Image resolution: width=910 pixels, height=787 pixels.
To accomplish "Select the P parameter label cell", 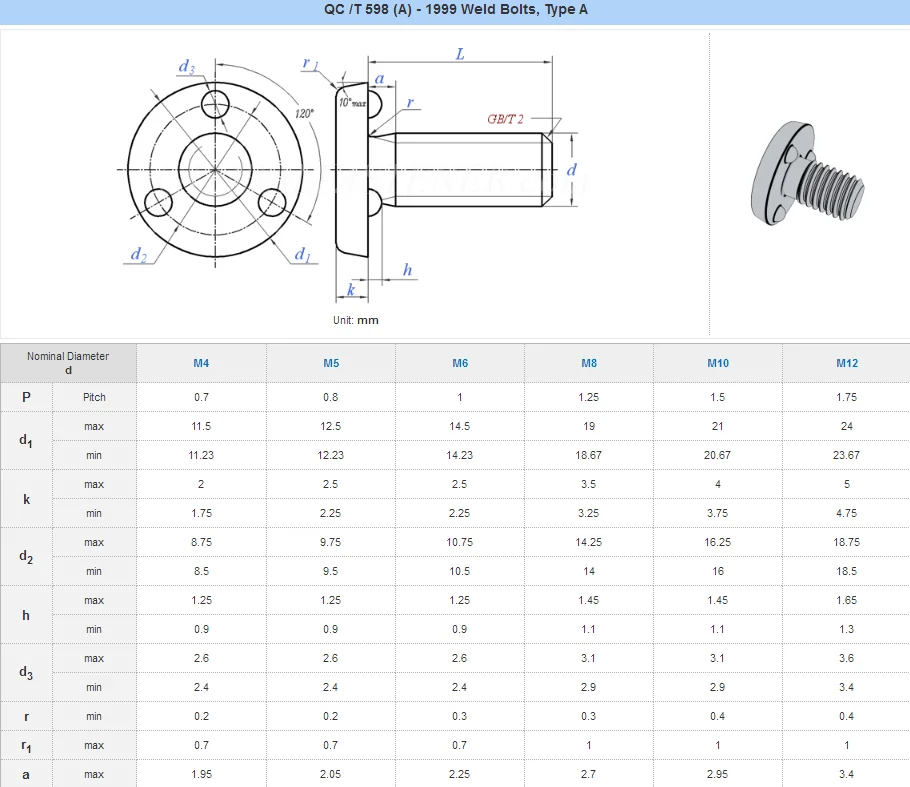I will (x=26, y=398).
